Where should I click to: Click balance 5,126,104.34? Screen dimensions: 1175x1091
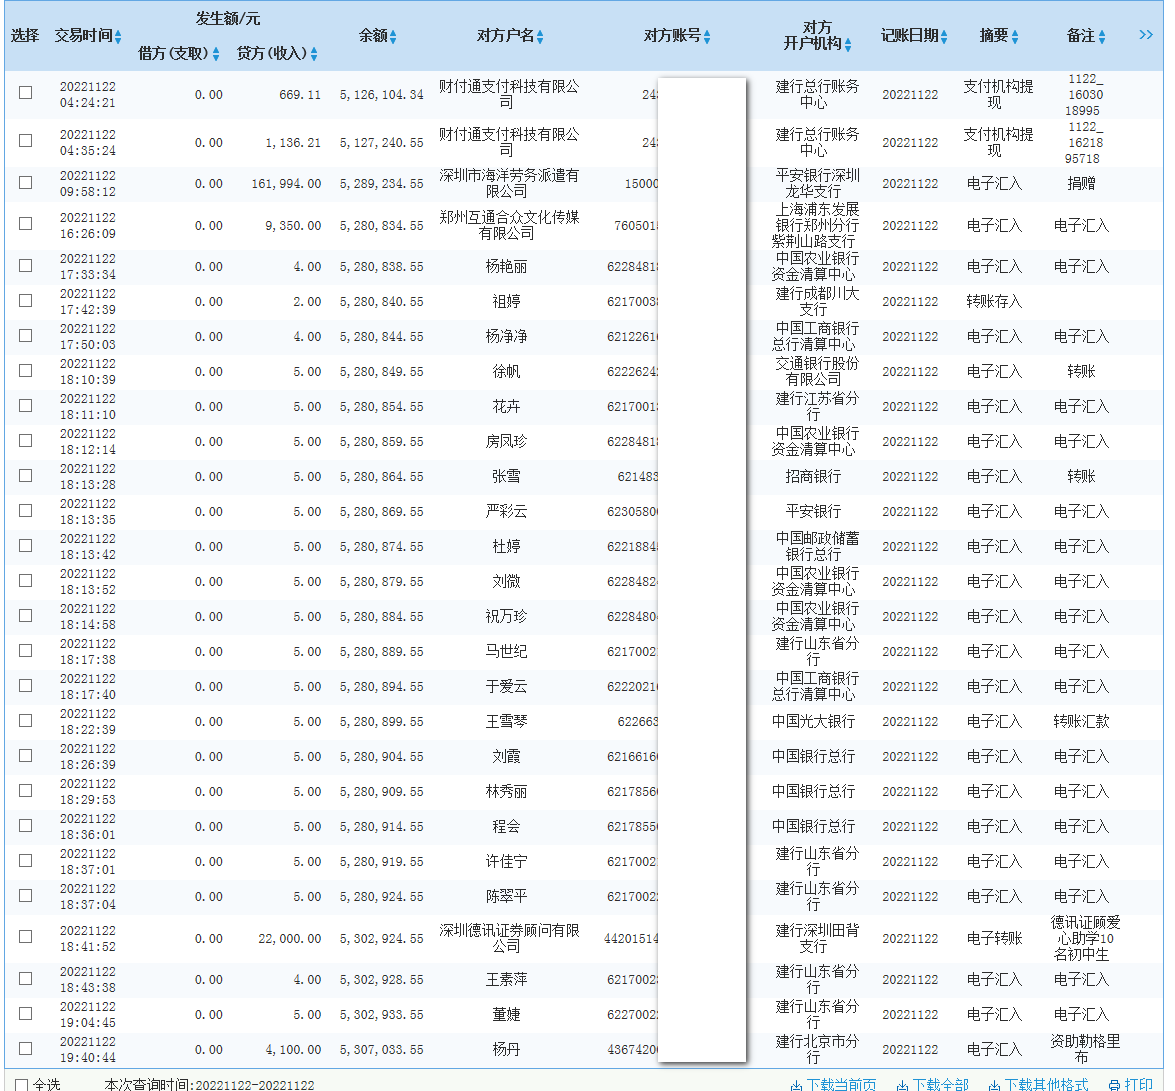[x=381, y=94]
